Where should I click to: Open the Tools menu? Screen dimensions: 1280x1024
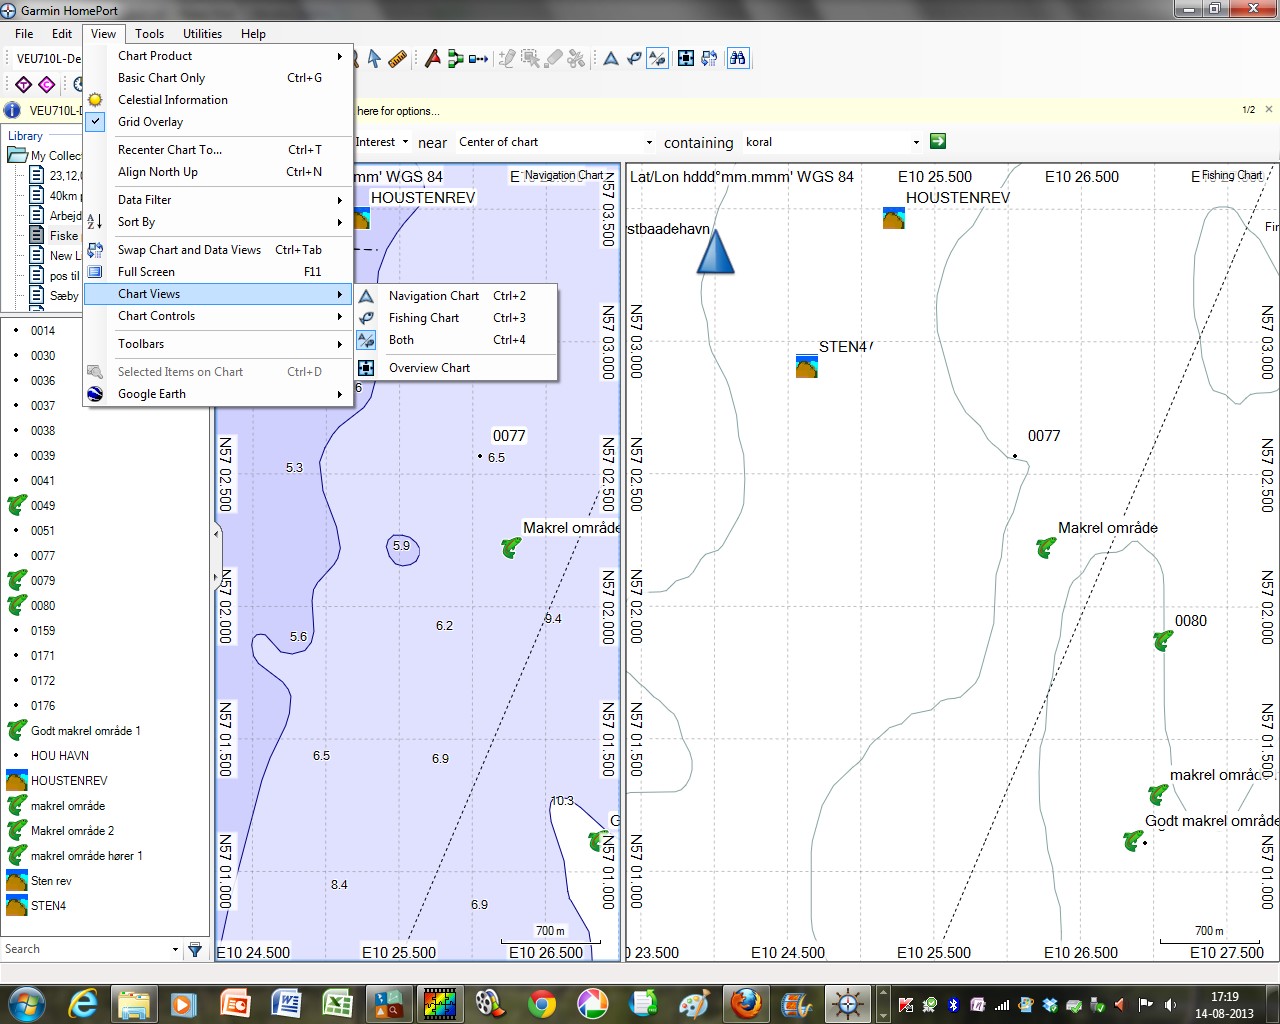149,33
